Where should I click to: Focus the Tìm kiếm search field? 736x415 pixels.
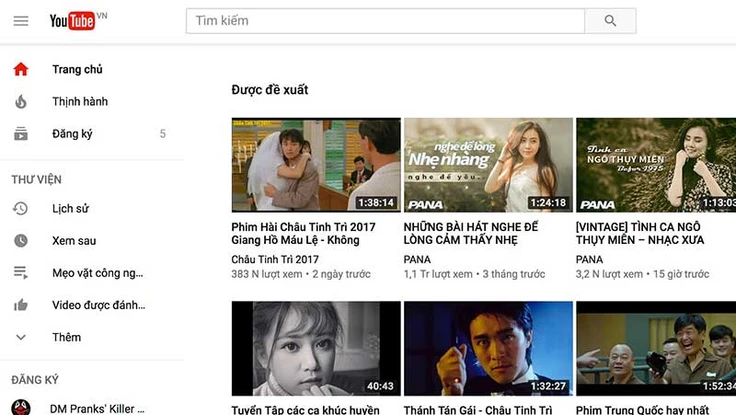[x=385, y=21]
